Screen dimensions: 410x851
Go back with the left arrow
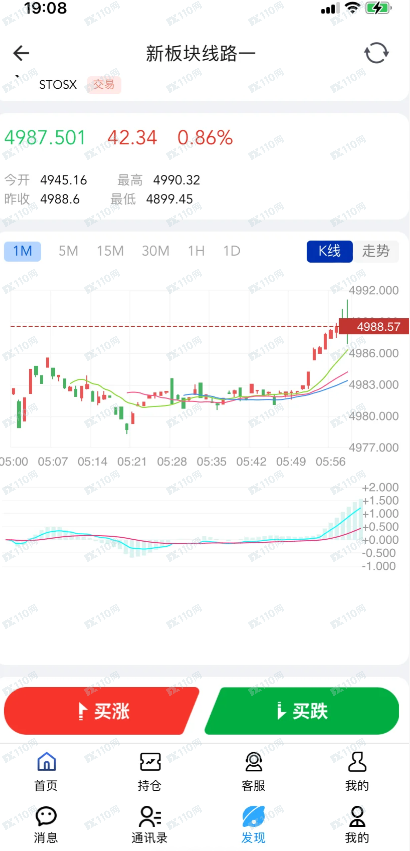(x=21, y=53)
